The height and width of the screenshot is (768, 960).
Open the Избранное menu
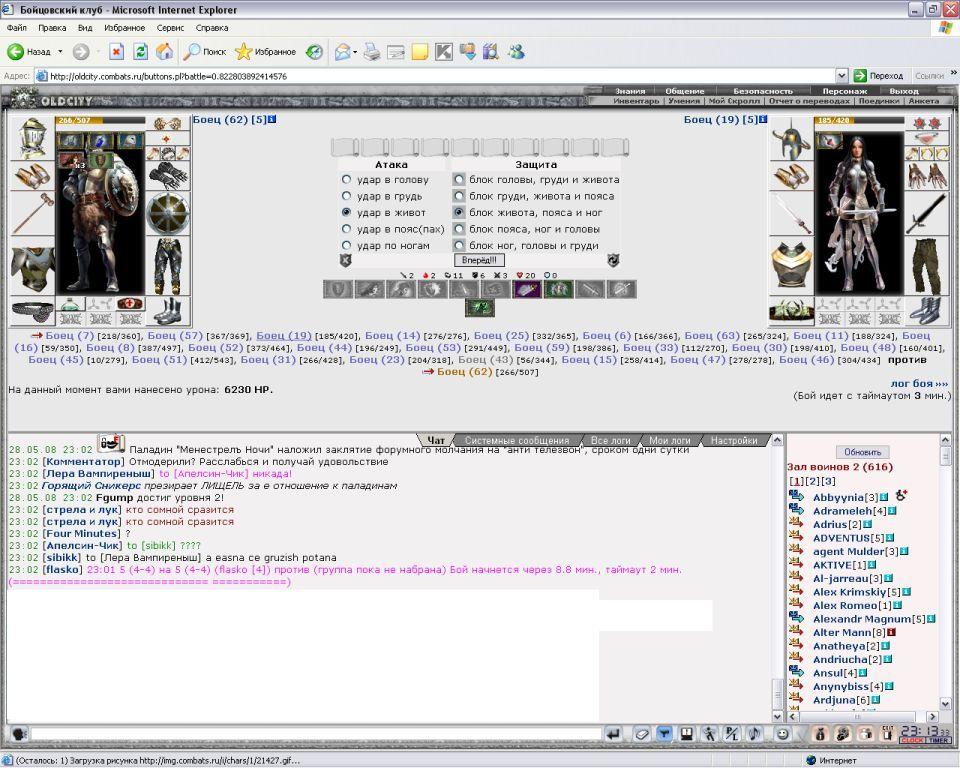pyautogui.click(x=124, y=28)
